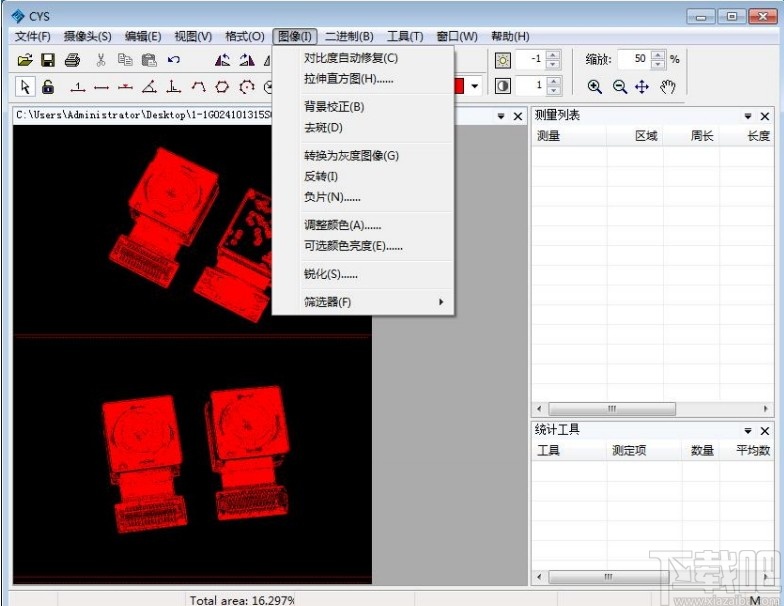Select the arrow pointer tool
The width and height of the screenshot is (784, 606).
[25, 87]
